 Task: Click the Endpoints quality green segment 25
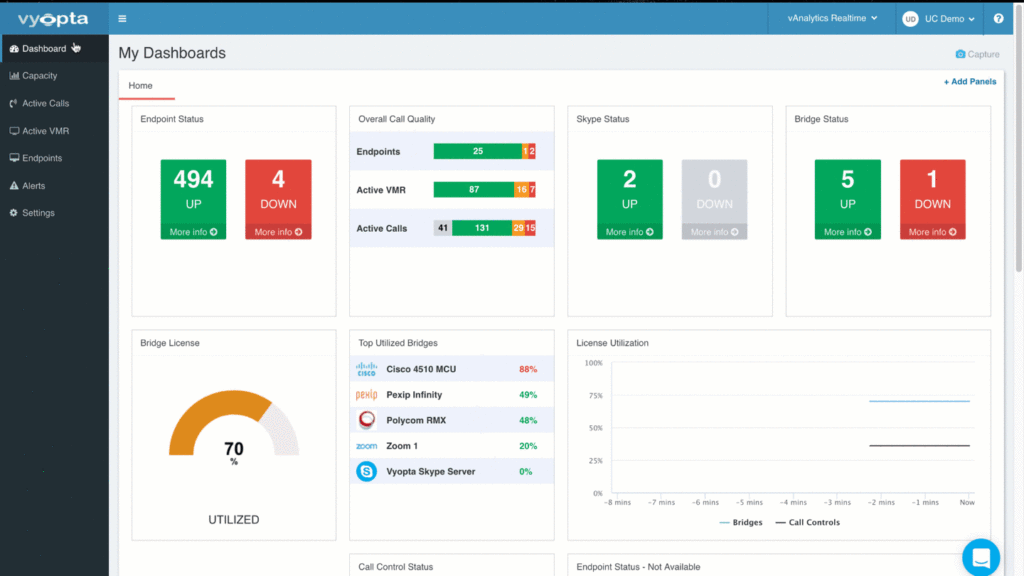coord(477,152)
